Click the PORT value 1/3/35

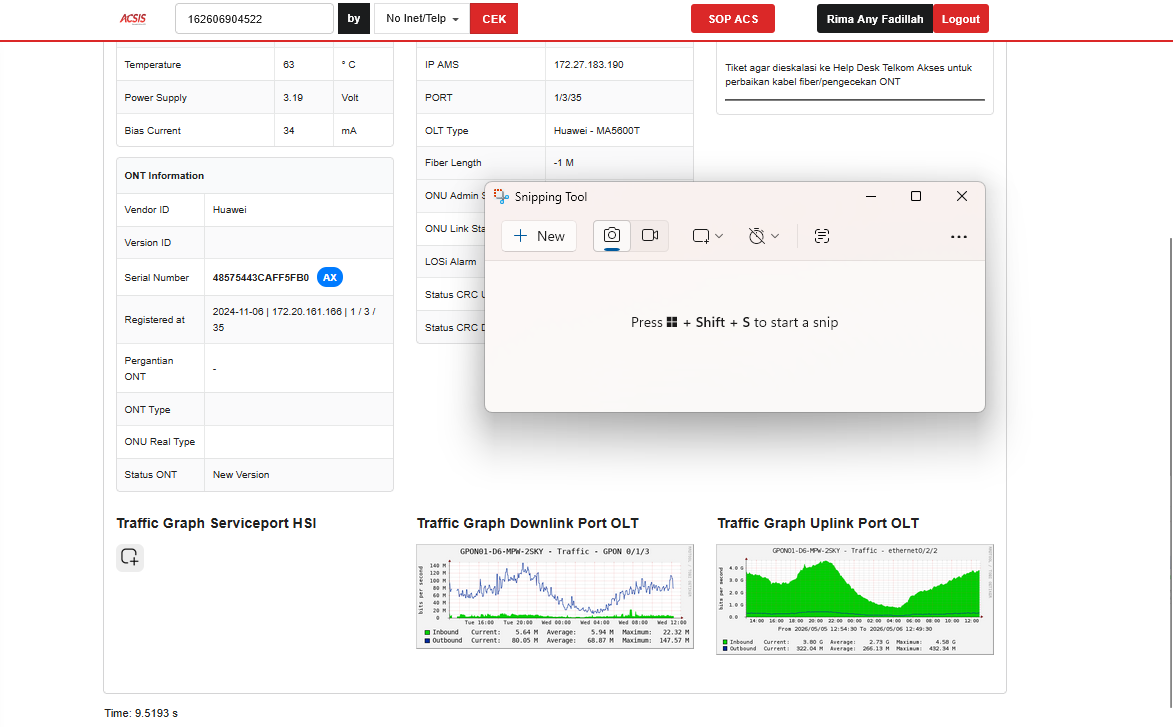pyautogui.click(x=567, y=97)
